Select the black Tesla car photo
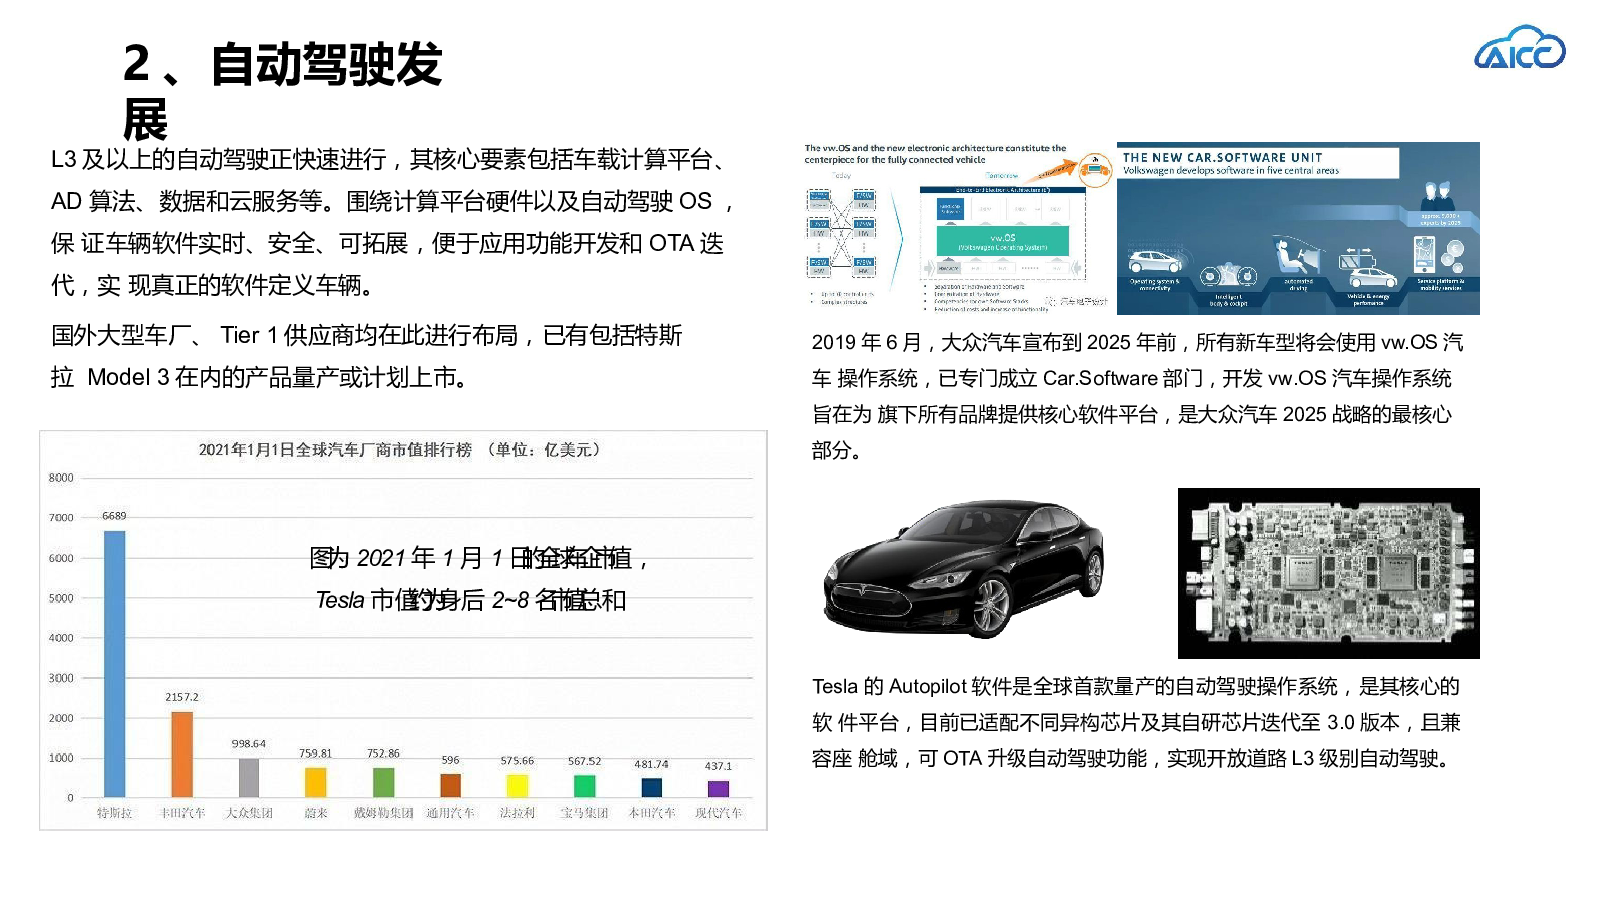The image size is (1600, 900). click(964, 569)
